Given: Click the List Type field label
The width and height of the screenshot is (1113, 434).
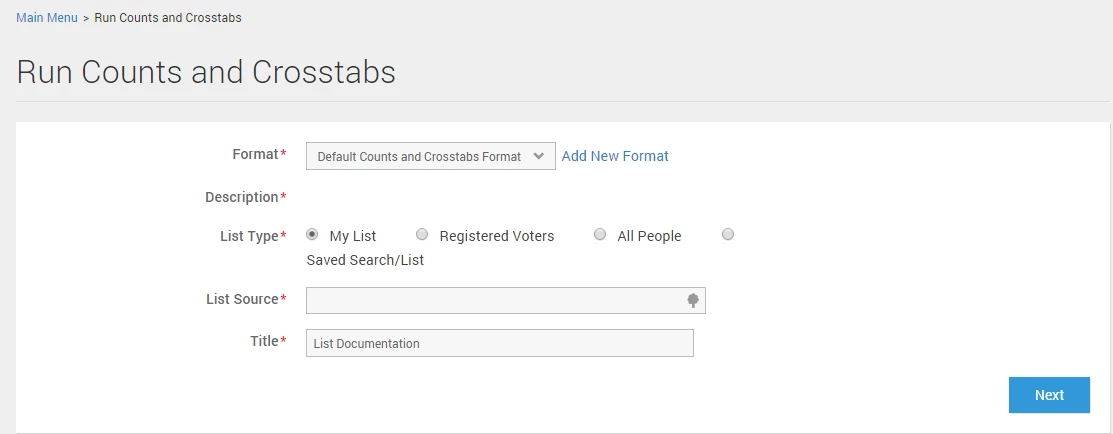Looking at the screenshot, I should [249, 236].
